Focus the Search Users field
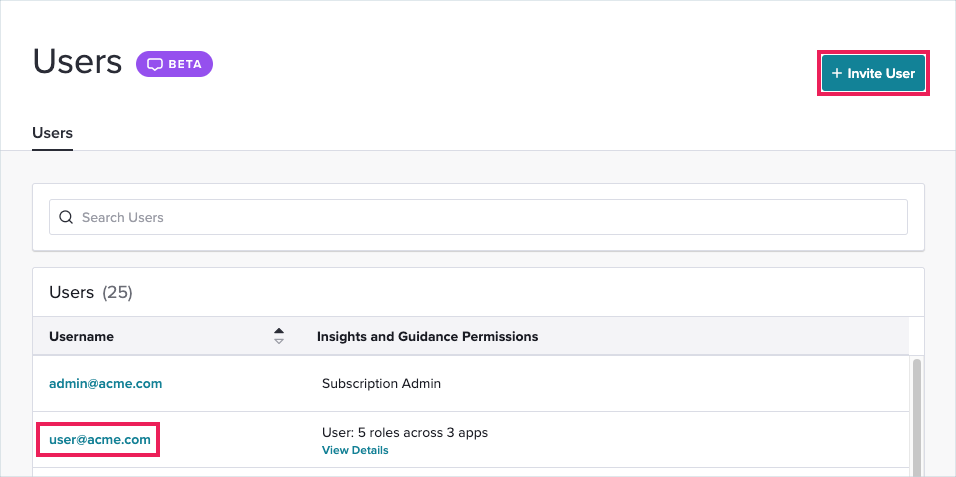 478,217
